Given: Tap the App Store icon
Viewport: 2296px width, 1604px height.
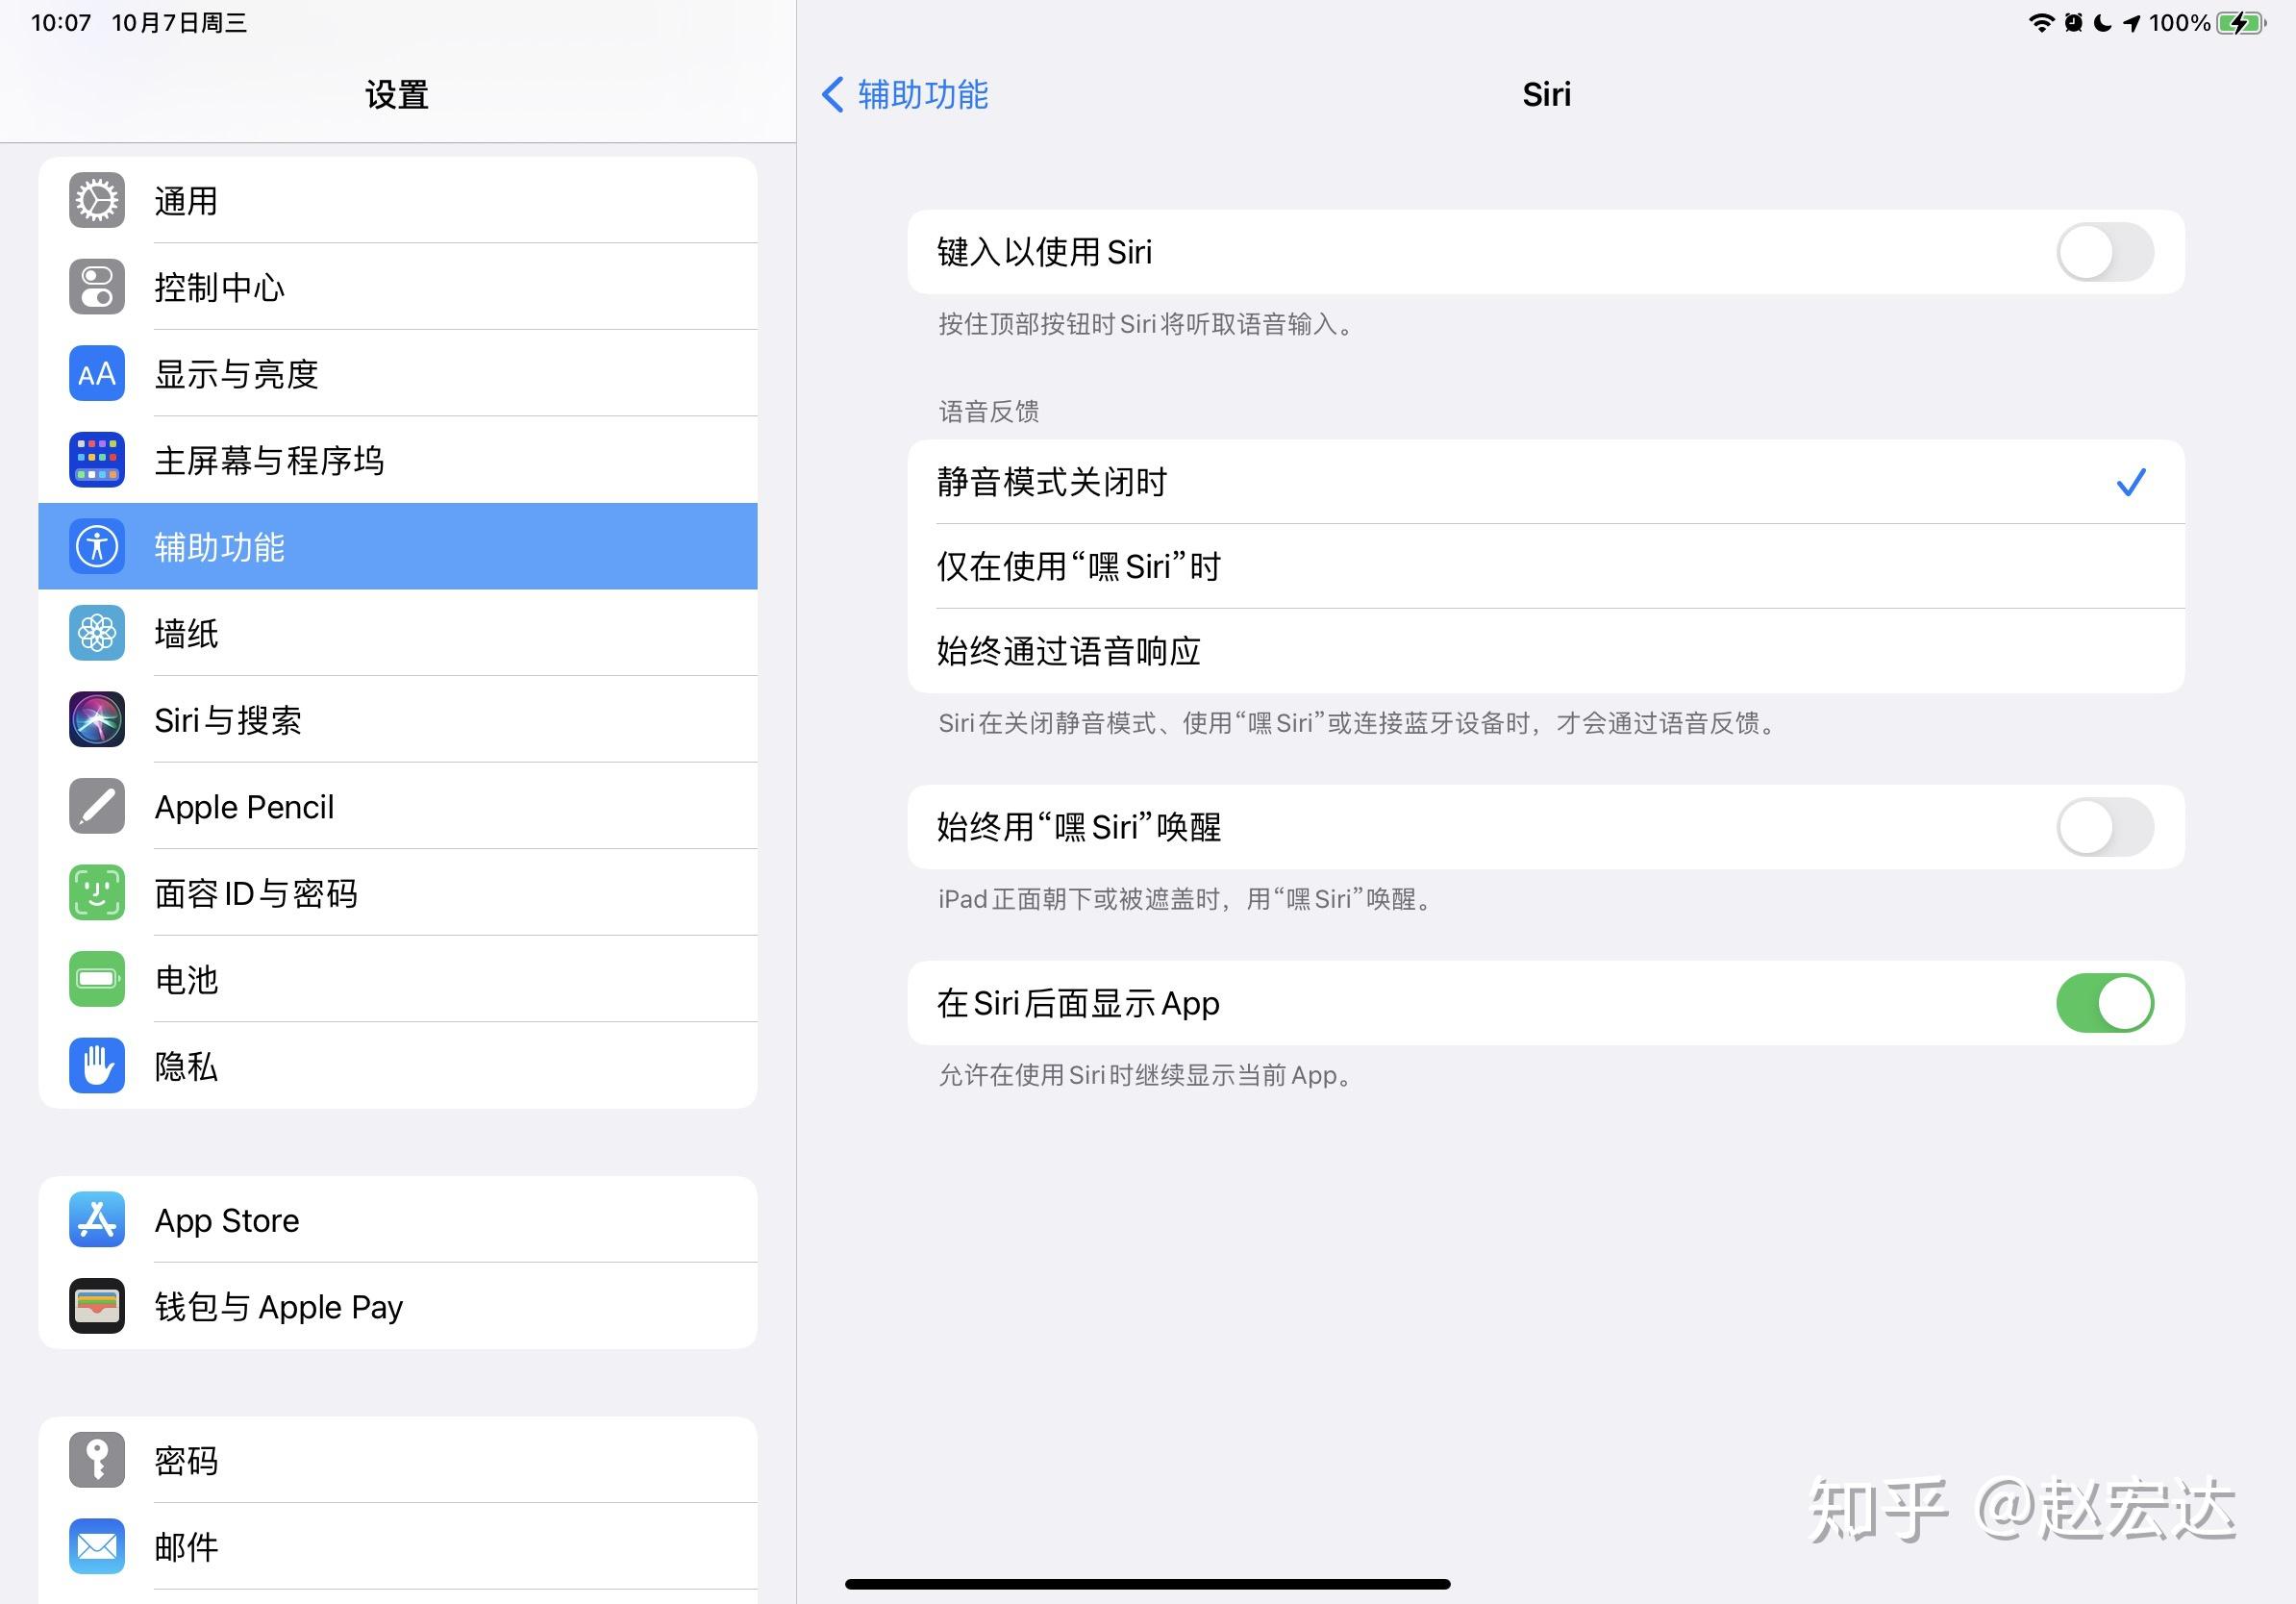Looking at the screenshot, I should 97,1220.
